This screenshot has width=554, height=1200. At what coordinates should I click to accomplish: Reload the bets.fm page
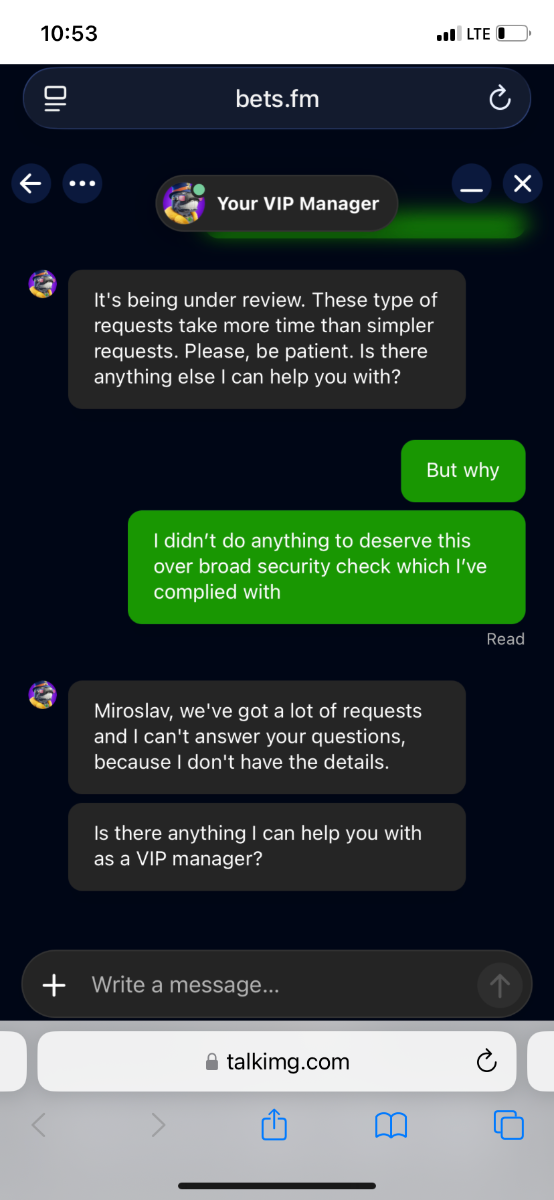pyautogui.click(x=498, y=98)
